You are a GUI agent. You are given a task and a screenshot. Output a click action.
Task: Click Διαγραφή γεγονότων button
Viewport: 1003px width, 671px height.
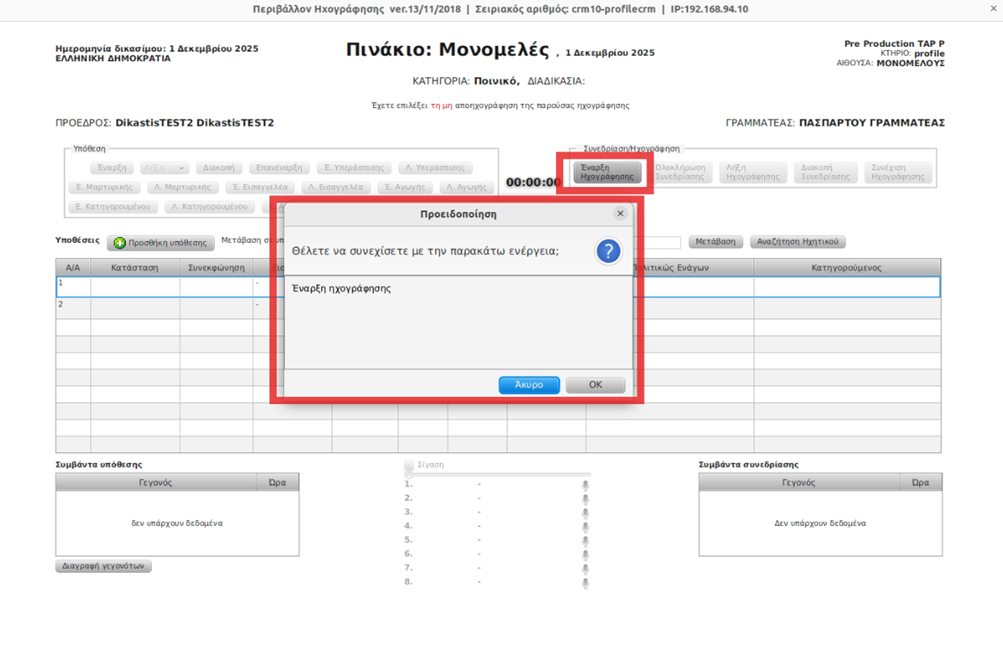pos(104,566)
